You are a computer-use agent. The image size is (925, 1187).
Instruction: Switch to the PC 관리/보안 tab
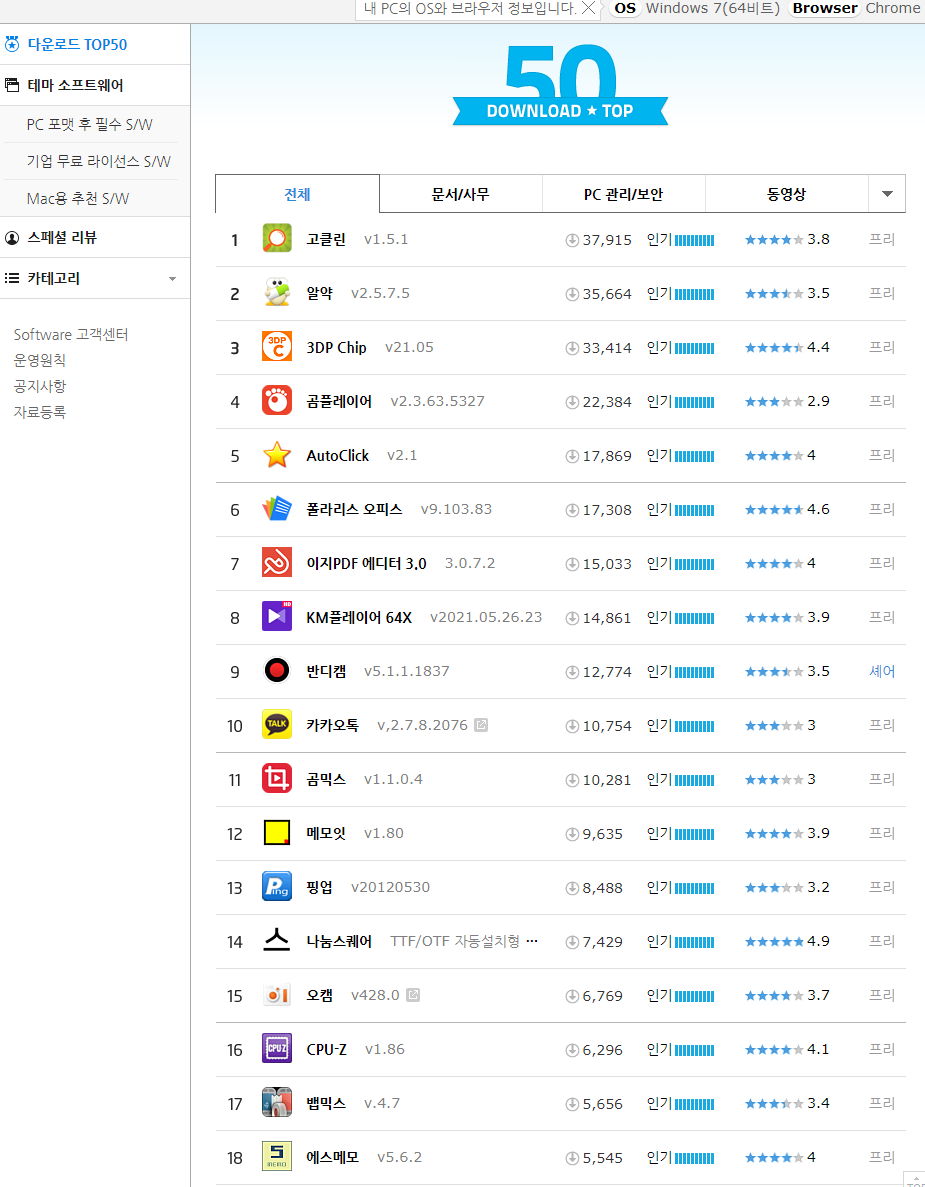(x=623, y=194)
